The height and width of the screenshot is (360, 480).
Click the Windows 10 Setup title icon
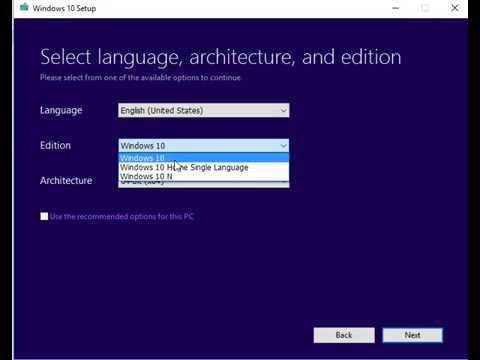(x=24, y=7)
